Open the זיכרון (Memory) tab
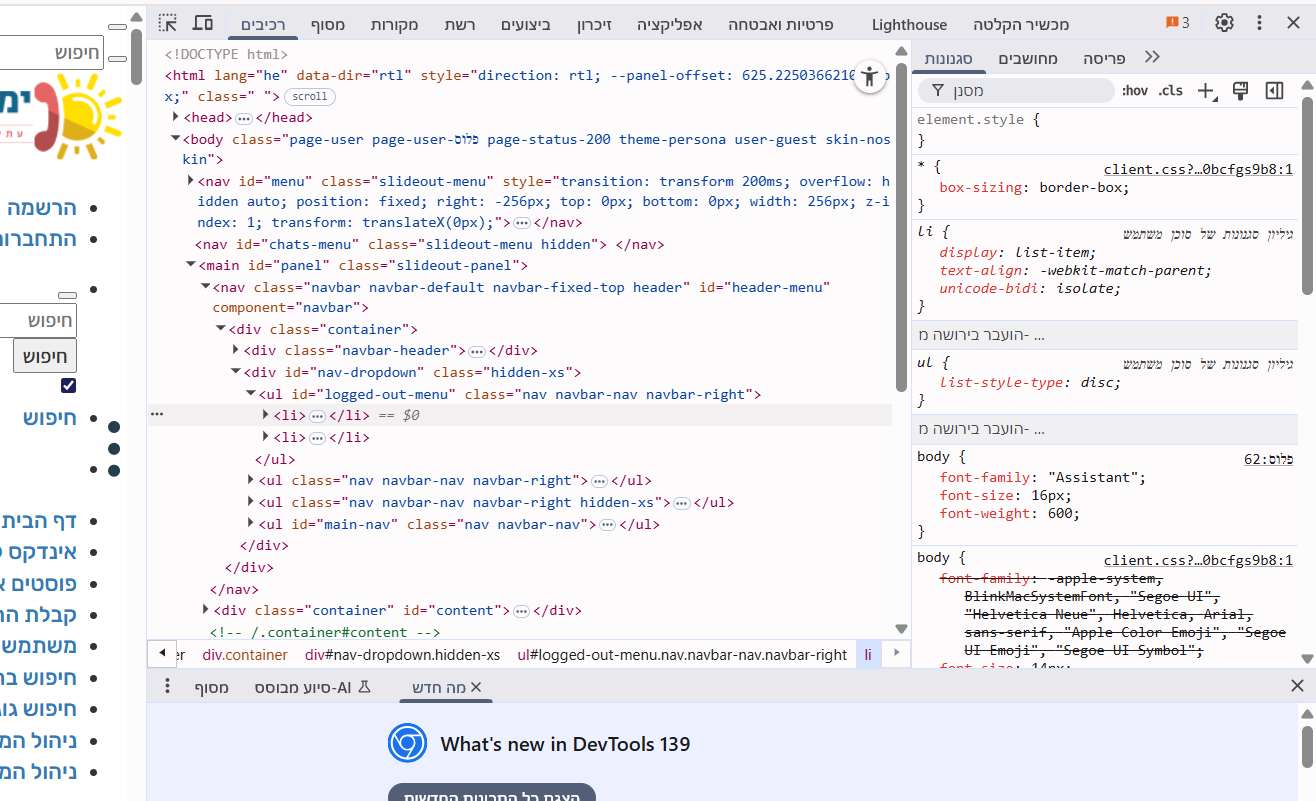This screenshot has height=801, width=1316. pos(594,24)
